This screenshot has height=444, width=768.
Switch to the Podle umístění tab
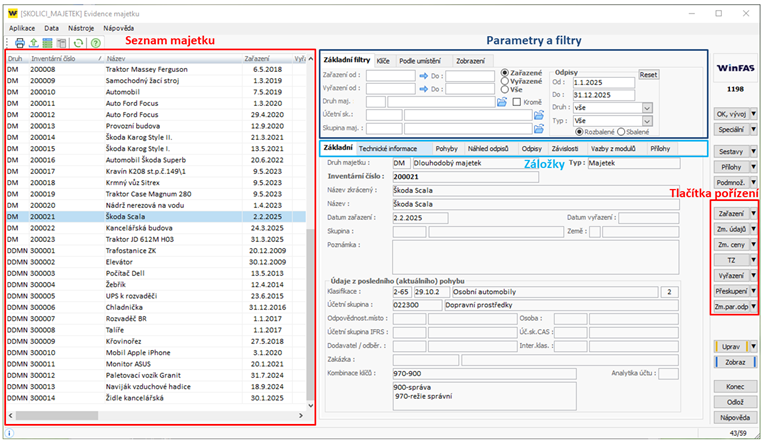[419, 61]
